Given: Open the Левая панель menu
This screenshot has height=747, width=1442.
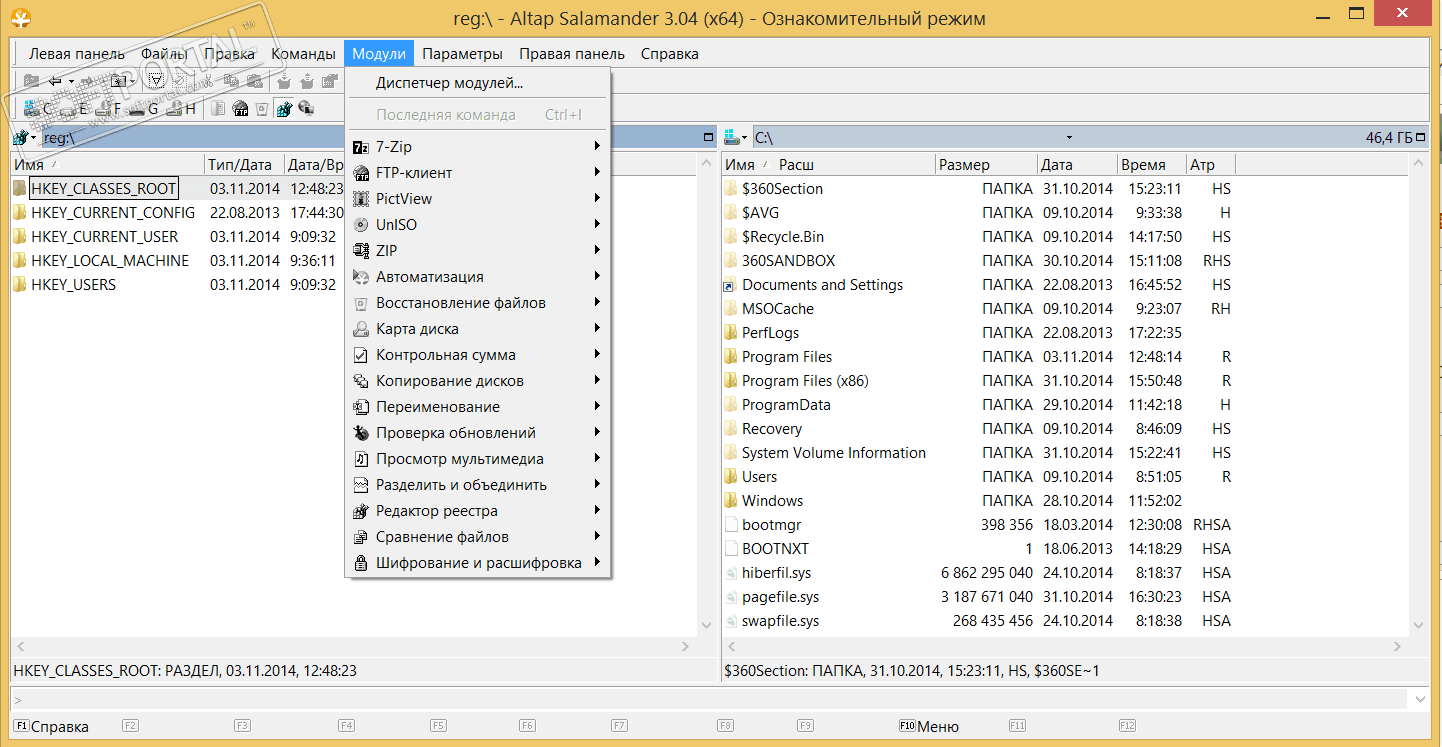Looking at the screenshot, I should (x=77, y=54).
